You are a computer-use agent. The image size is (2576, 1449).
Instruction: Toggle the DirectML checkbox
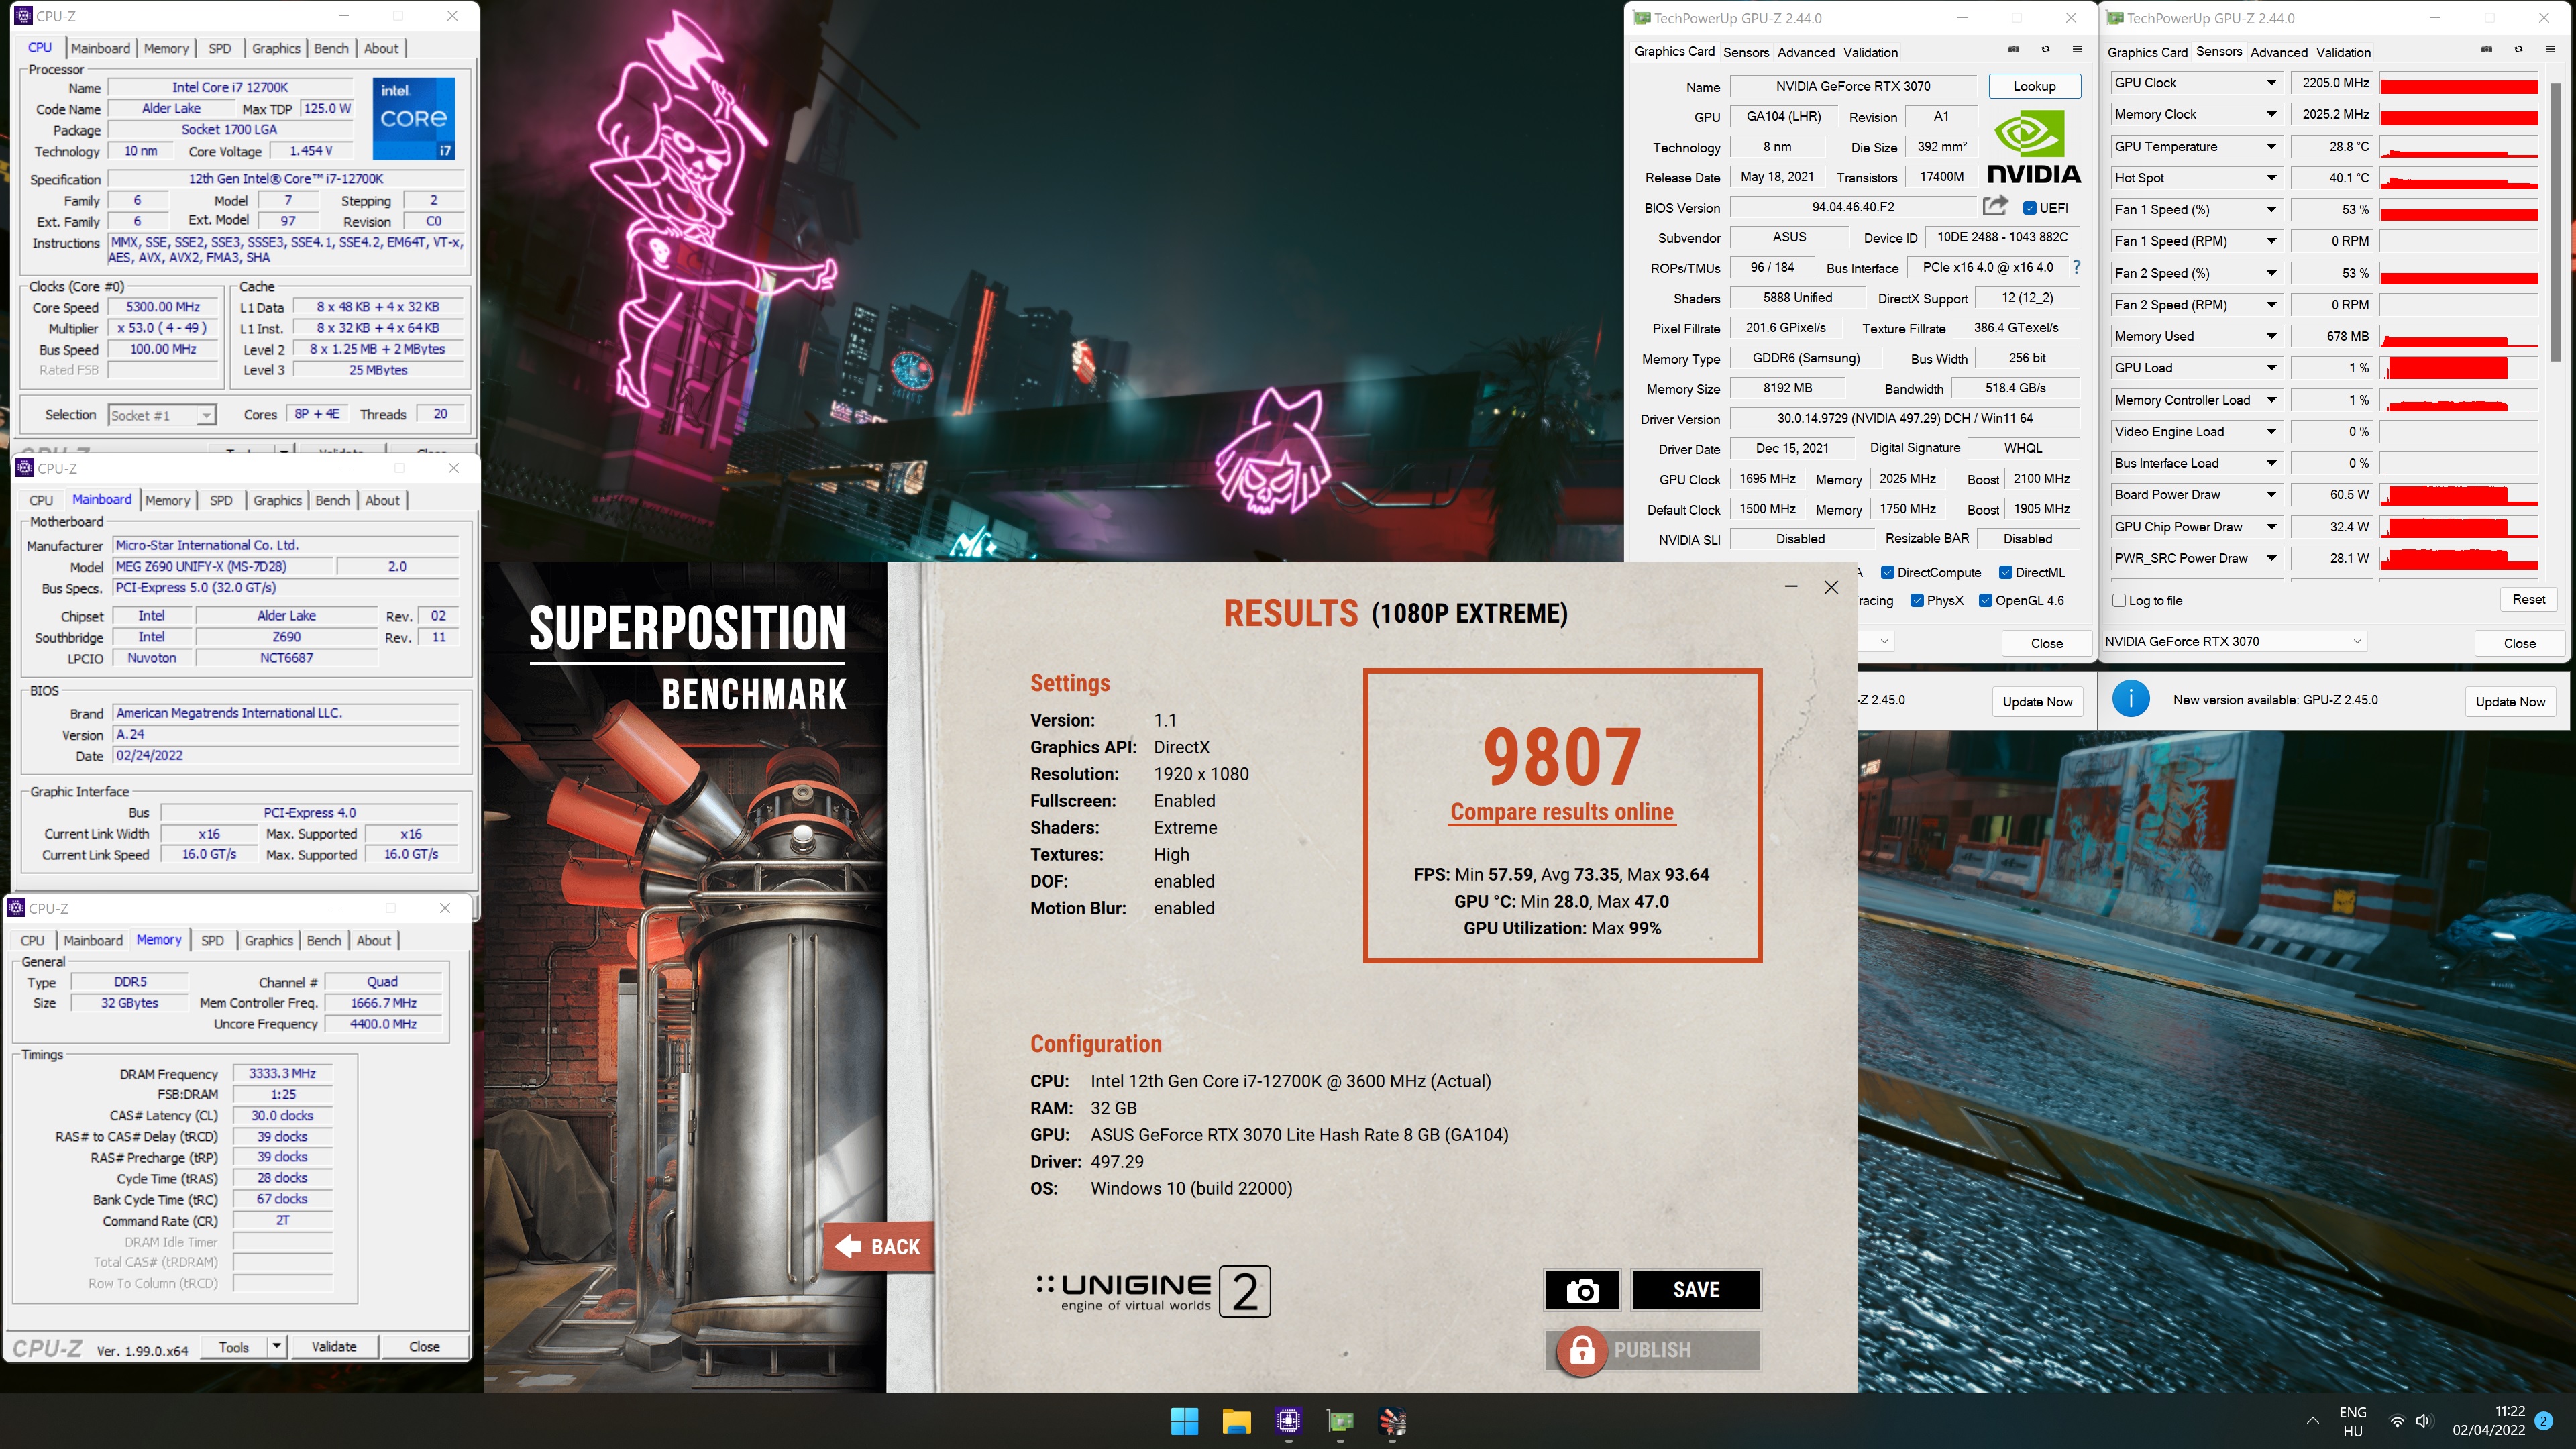tap(2005, 572)
